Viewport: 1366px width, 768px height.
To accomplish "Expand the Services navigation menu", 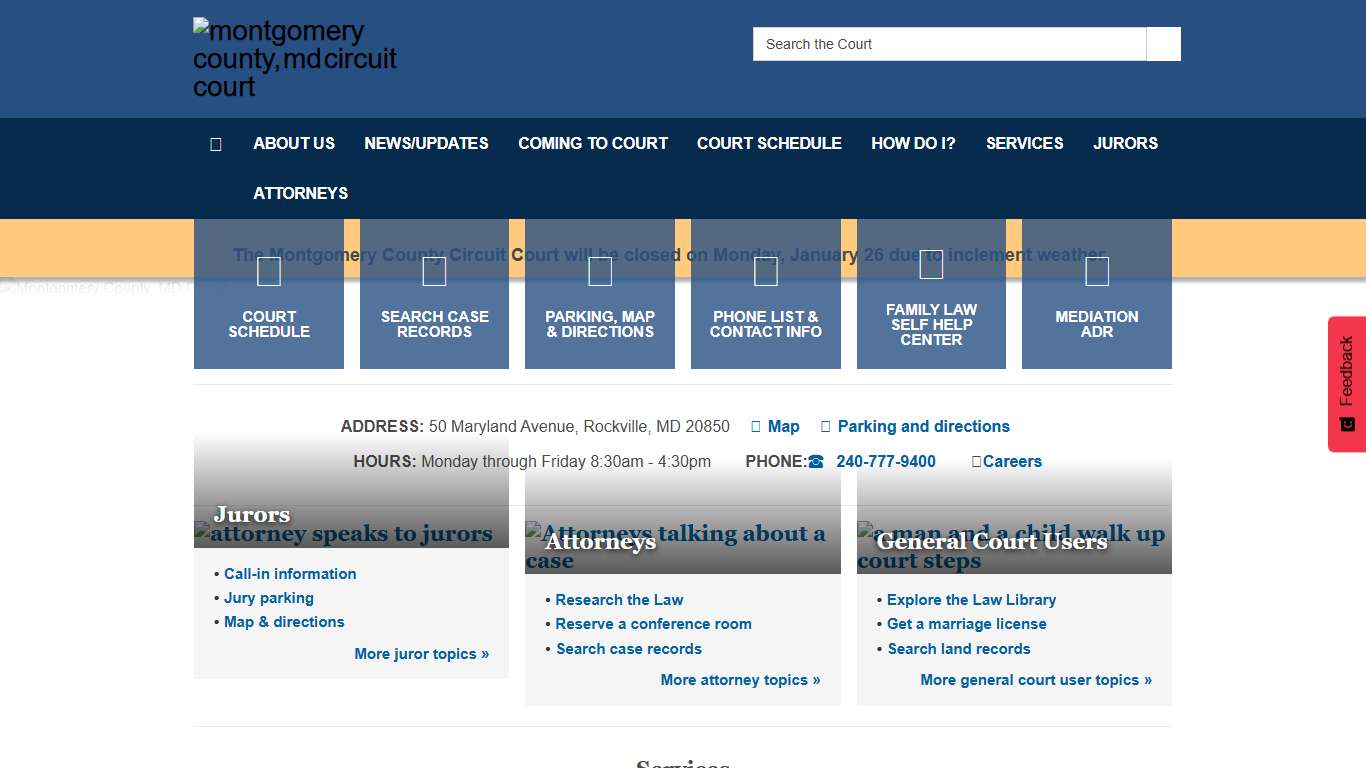I will pyautogui.click(x=1024, y=143).
